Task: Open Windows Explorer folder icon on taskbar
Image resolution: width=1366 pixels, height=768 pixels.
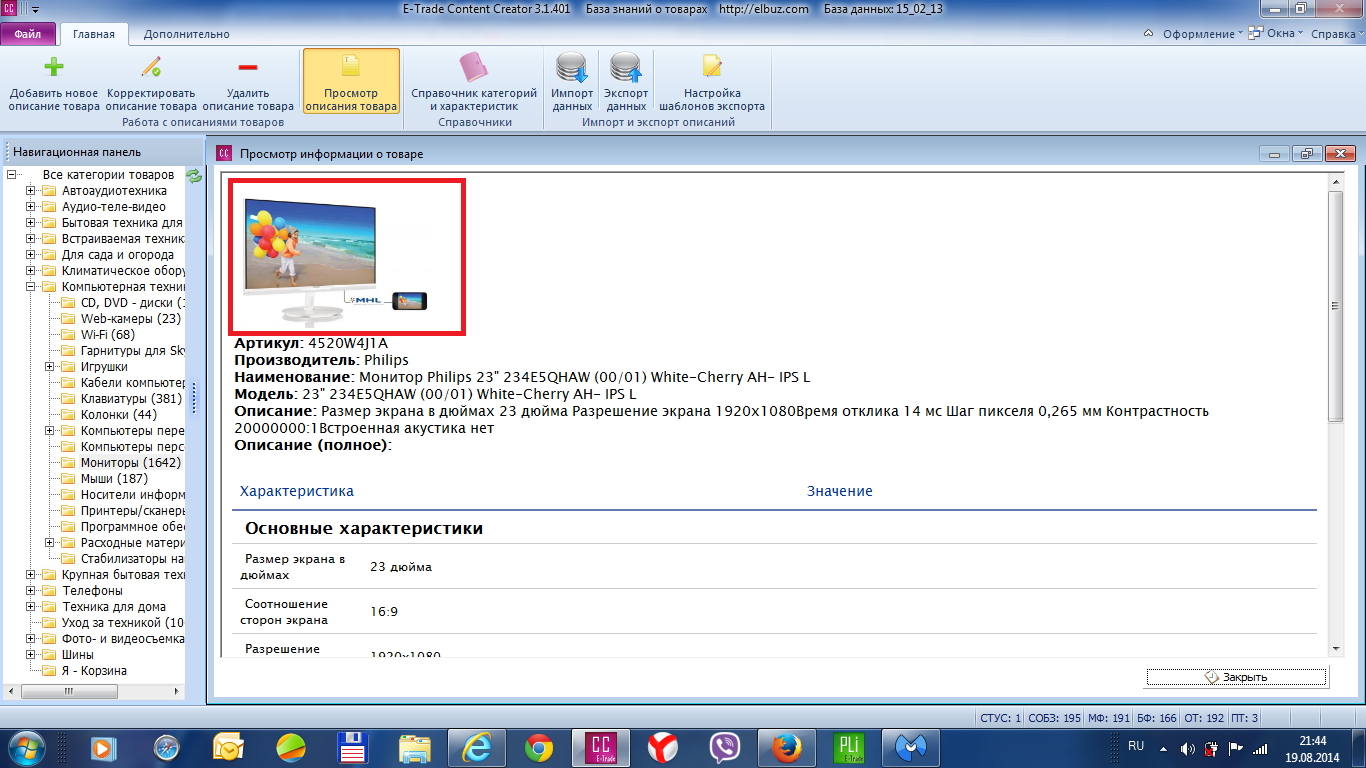Action: 415,748
